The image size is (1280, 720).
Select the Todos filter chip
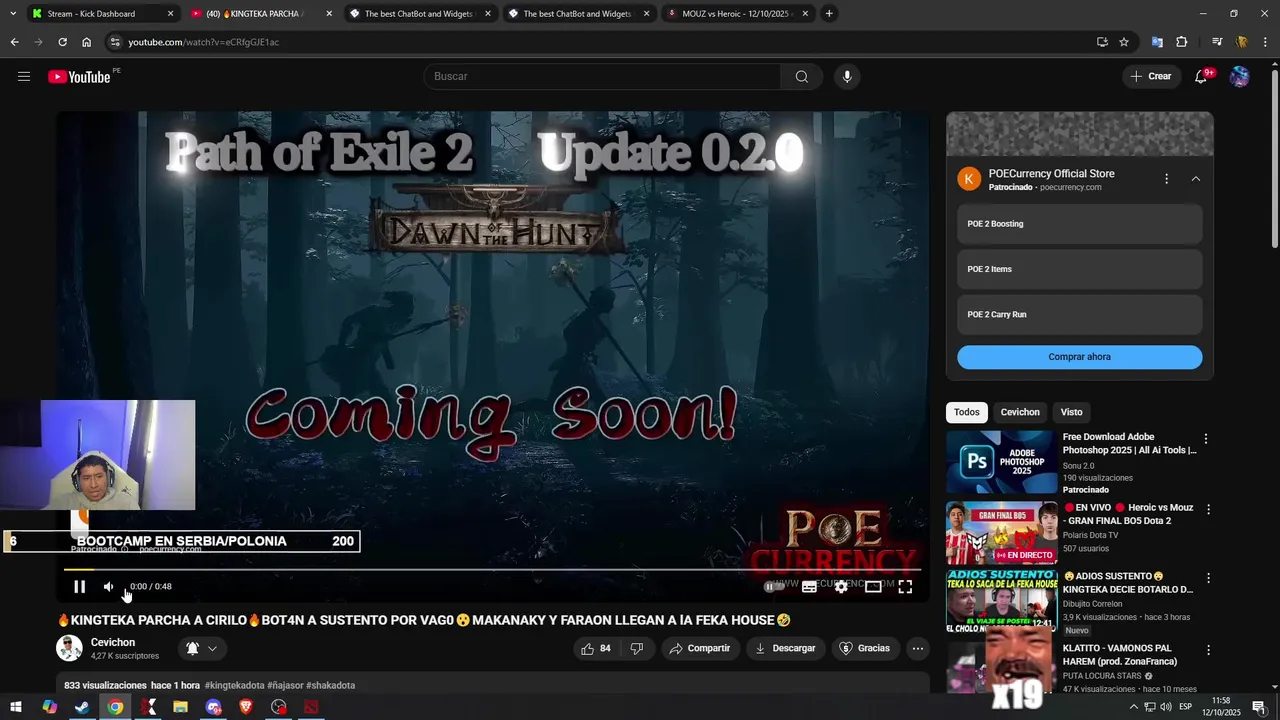[x=966, y=412]
